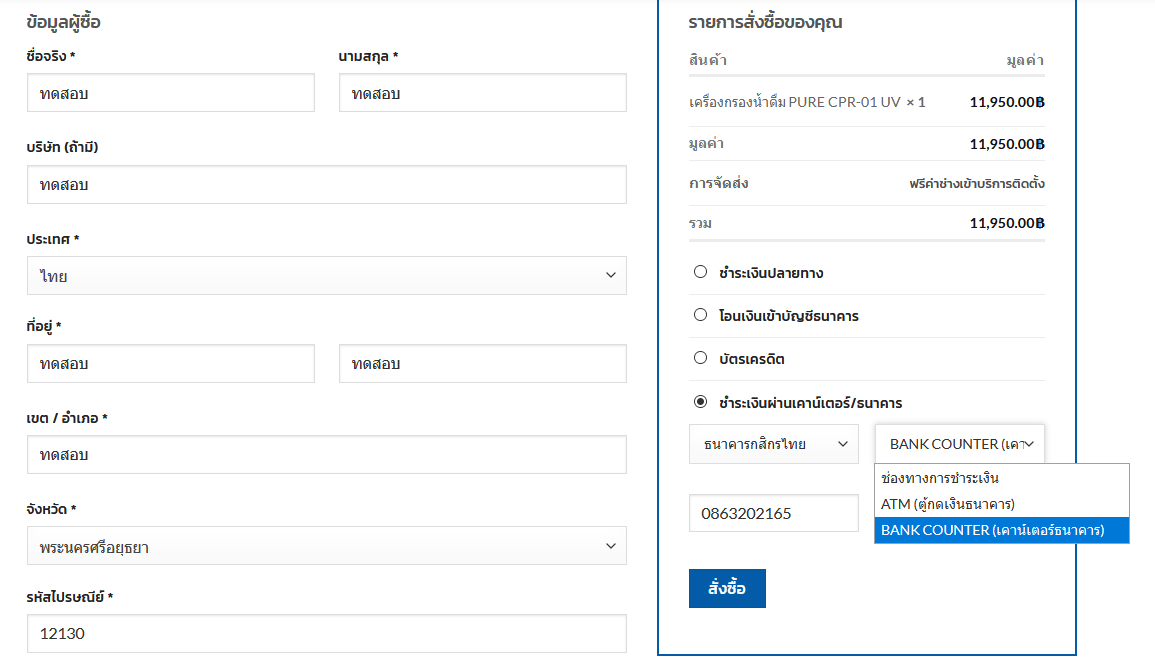Pick the ช่องทางการชำระเงิน placeholder option
The width and height of the screenshot is (1155, 661).
(1001, 478)
